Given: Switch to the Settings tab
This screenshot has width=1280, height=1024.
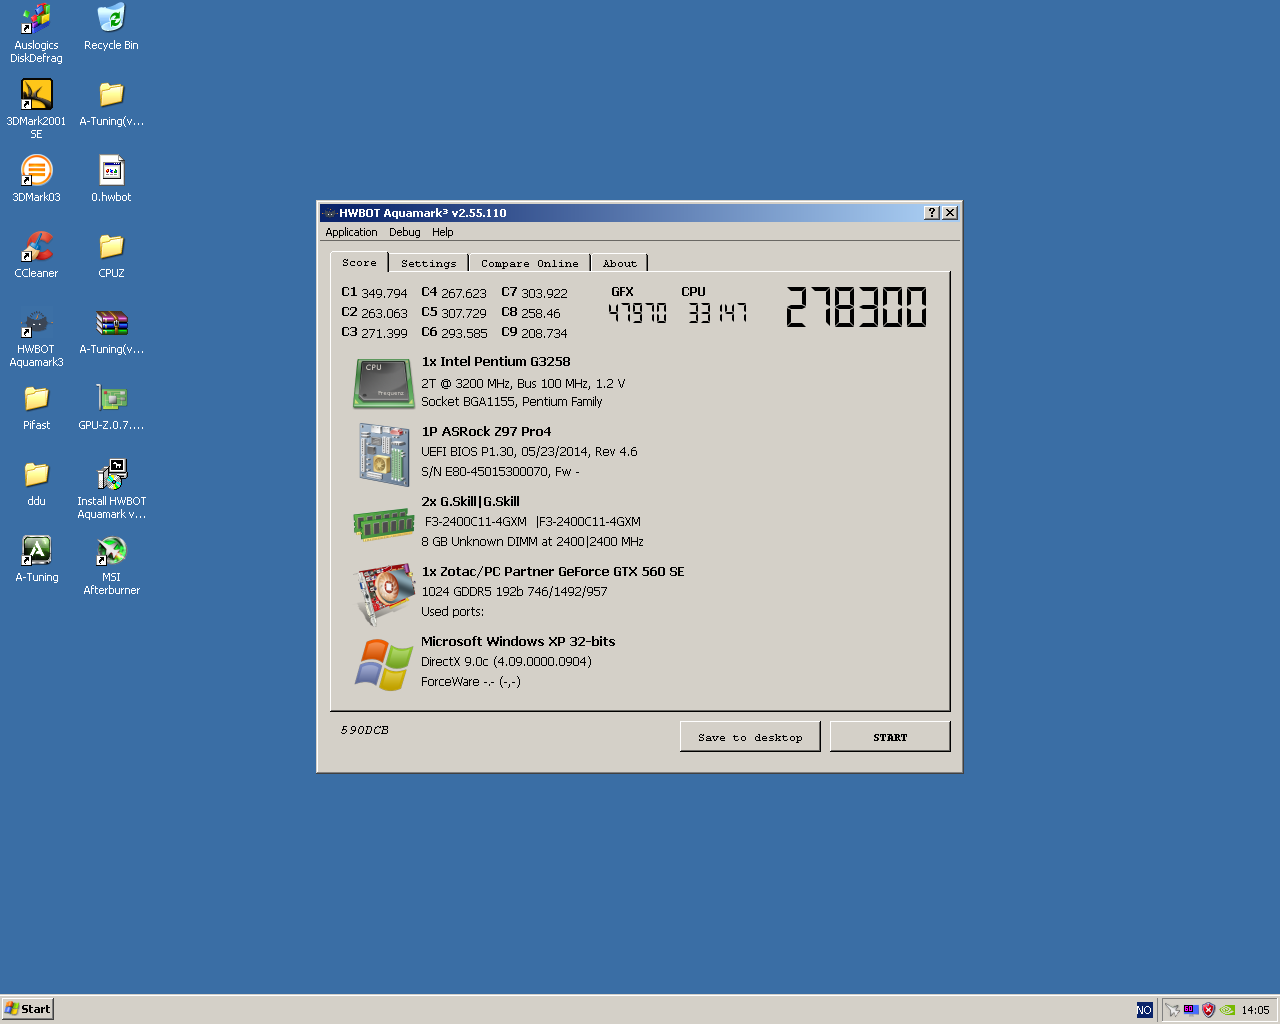Looking at the screenshot, I should (x=428, y=263).
